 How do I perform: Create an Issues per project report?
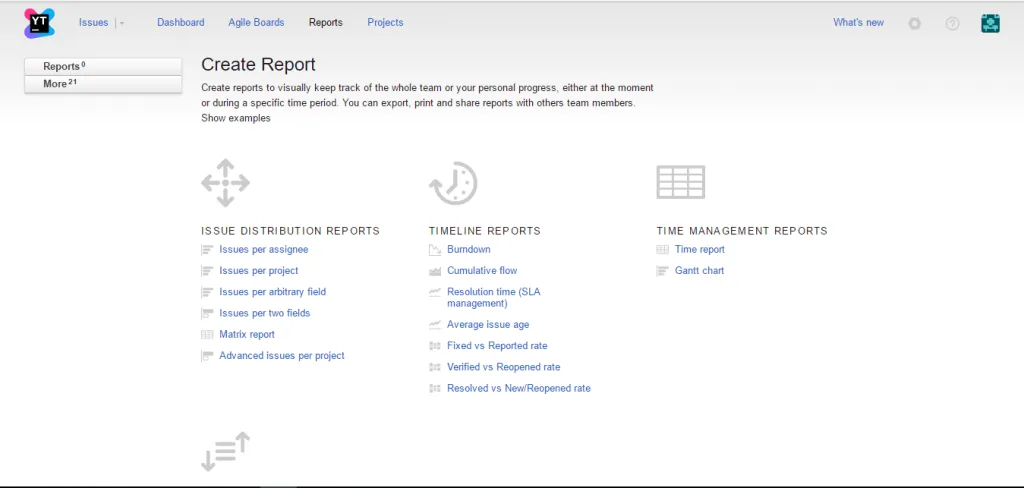259,270
